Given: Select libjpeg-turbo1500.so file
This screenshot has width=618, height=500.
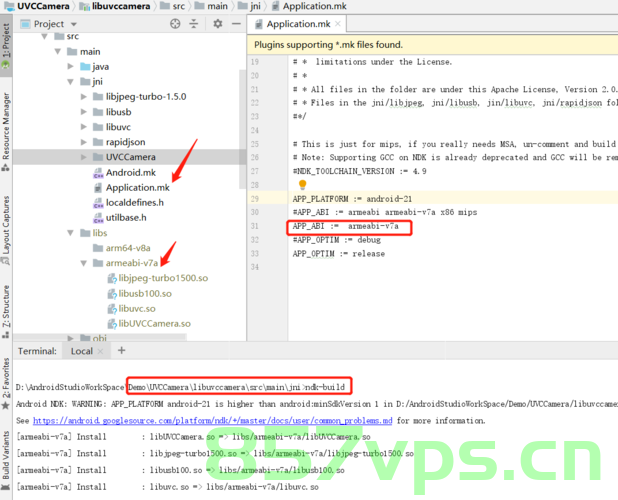Looking at the screenshot, I should (x=163, y=278).
